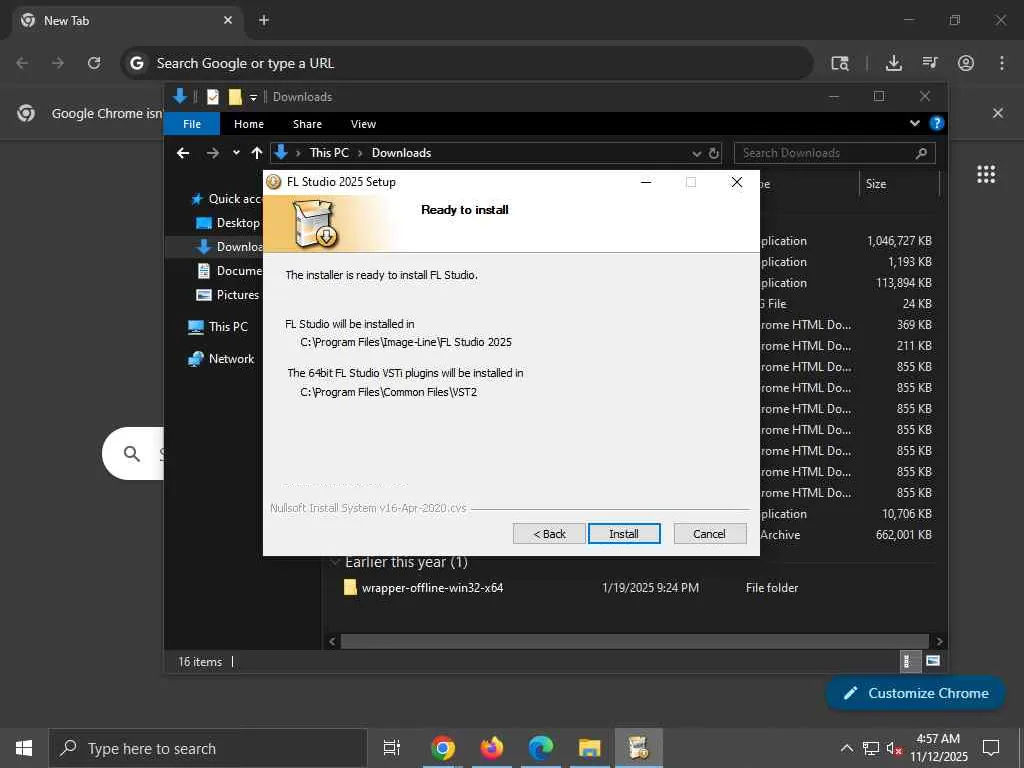This screenshot has height=768, width=1024.
Task: Open Firefox from the taskbar
Action: point(492,748)
